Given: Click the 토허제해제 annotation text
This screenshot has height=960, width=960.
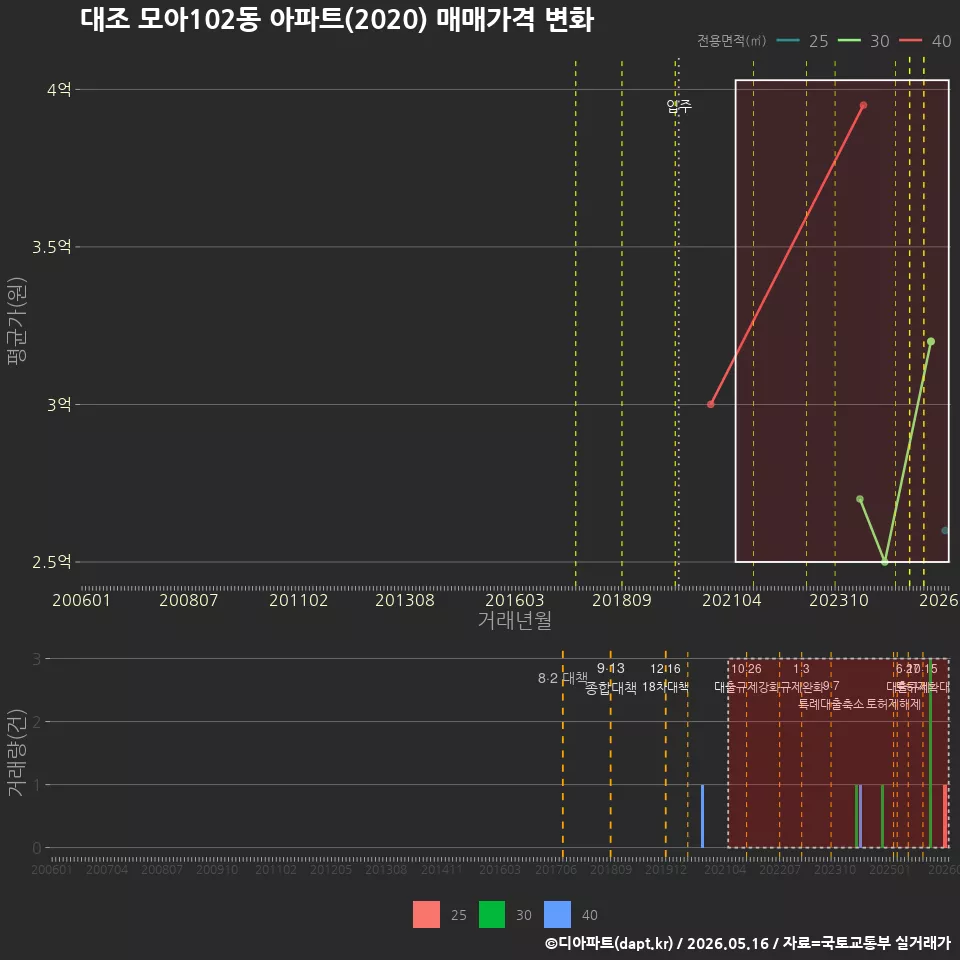Looking at the screenshot, I should (894, 704).
